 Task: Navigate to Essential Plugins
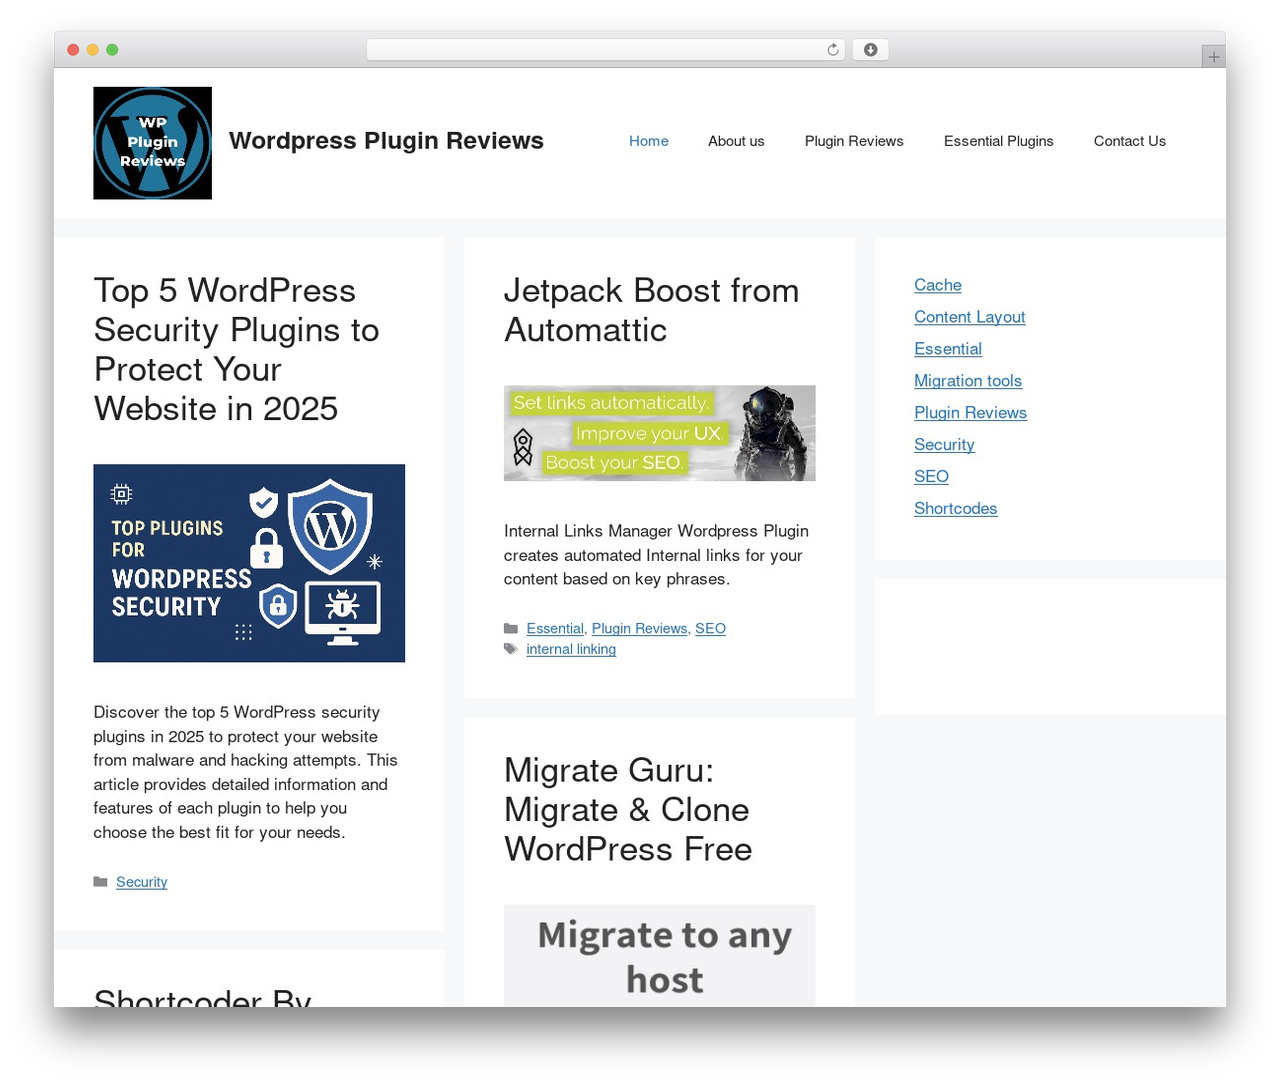click(x=999, y=141)
